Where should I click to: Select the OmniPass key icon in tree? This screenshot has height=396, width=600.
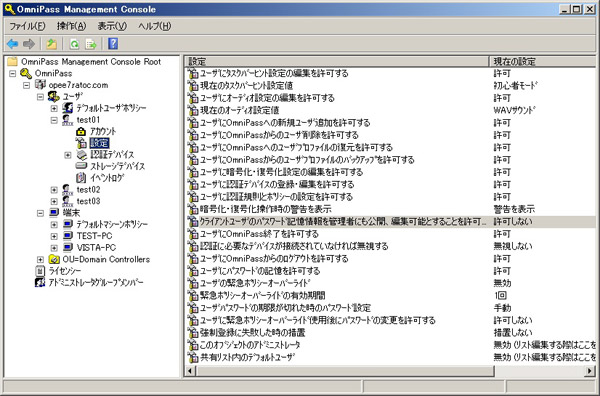(26, 73)
